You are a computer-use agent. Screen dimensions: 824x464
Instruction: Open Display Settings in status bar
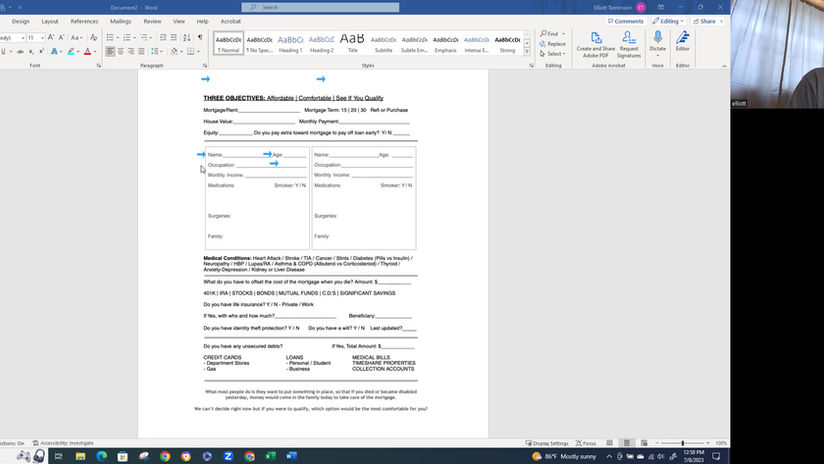pyautogui.click(x=547, y=443)
